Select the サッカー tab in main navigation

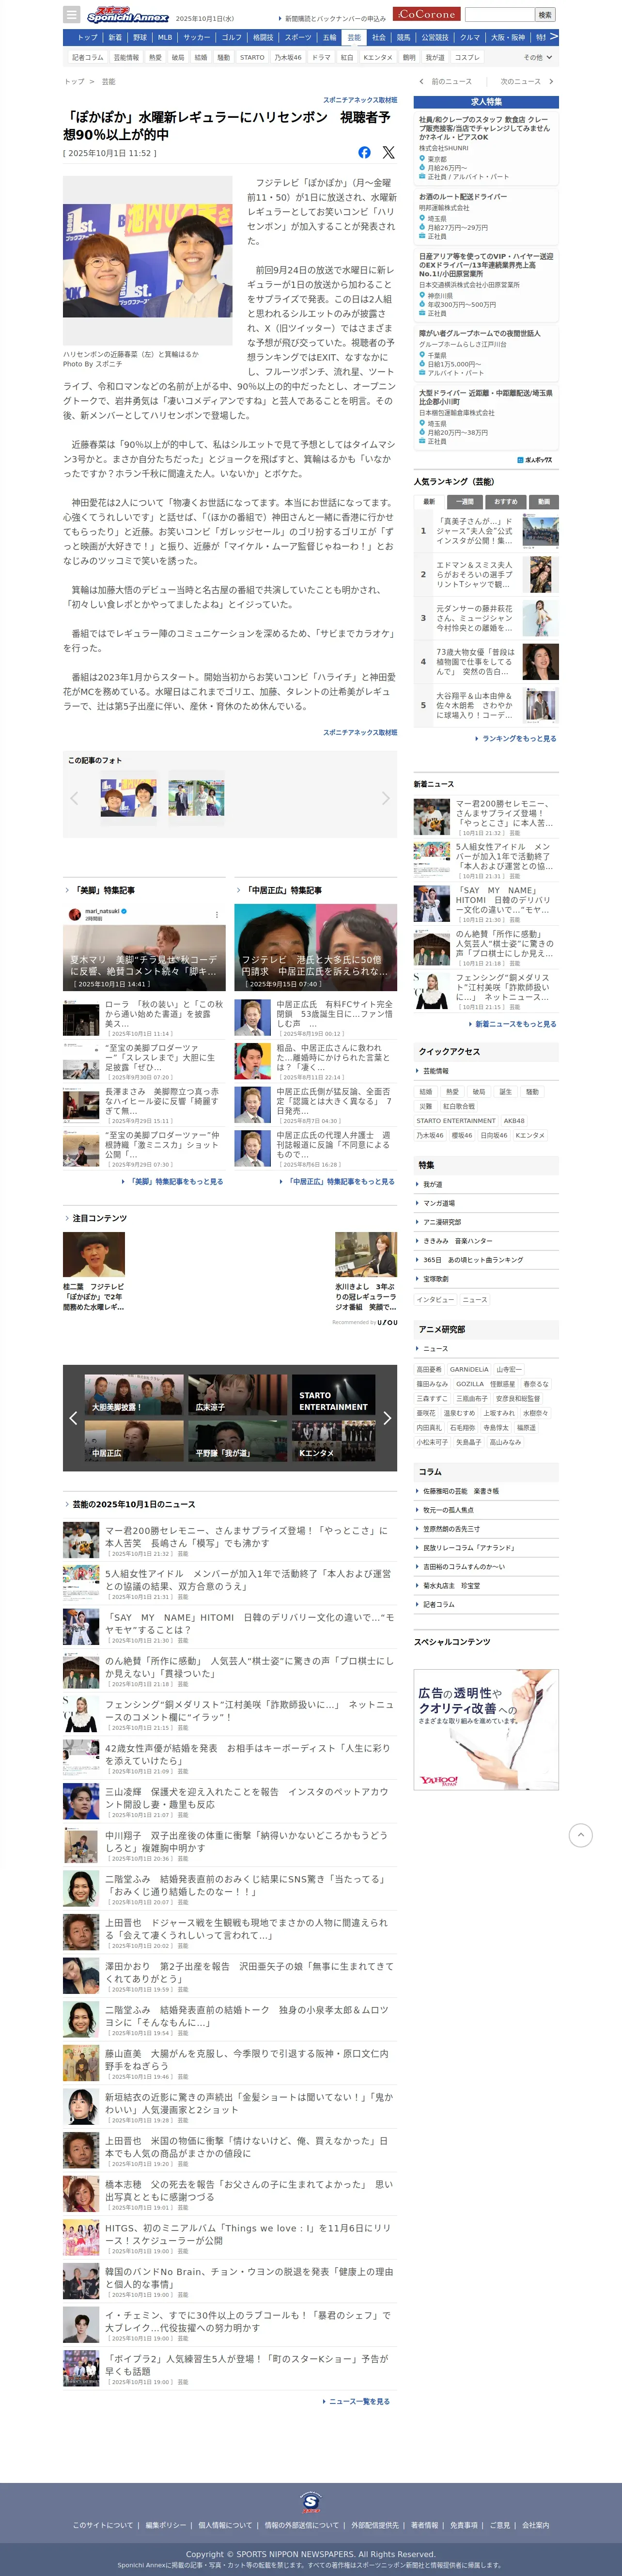click(197, 37)
